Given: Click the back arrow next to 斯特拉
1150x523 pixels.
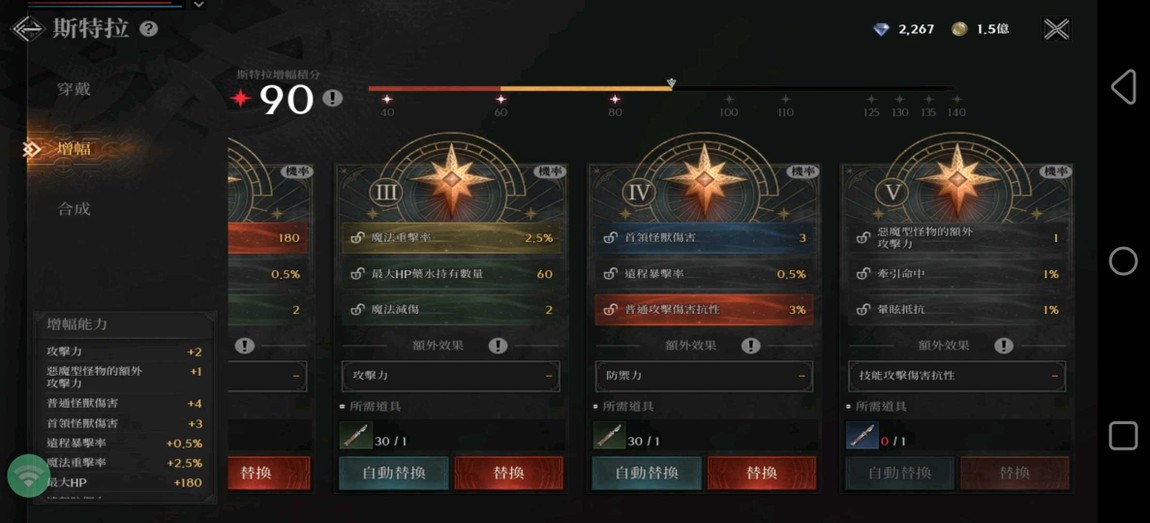Looking at the screenshot, I should pyautogui.click(x=27, y=29).
